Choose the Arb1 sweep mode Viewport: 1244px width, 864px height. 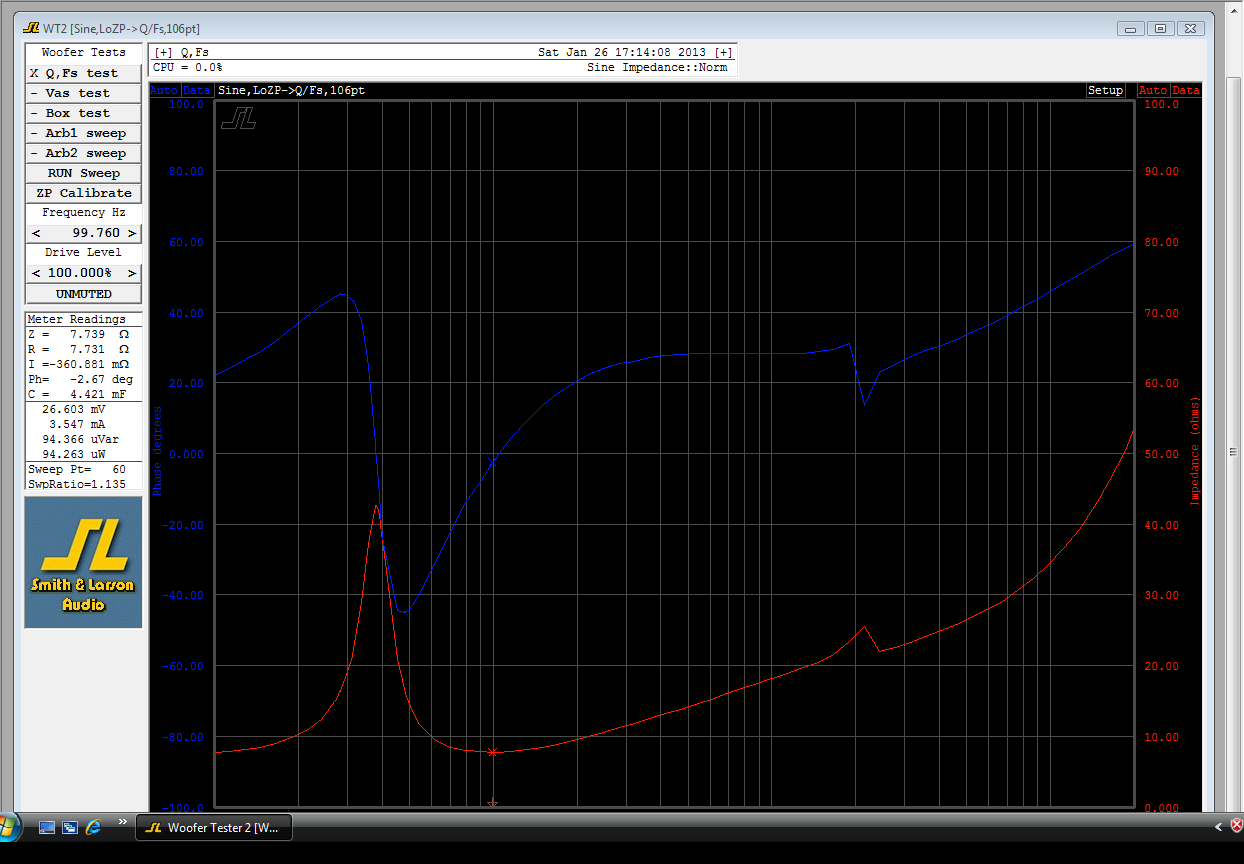83,133
